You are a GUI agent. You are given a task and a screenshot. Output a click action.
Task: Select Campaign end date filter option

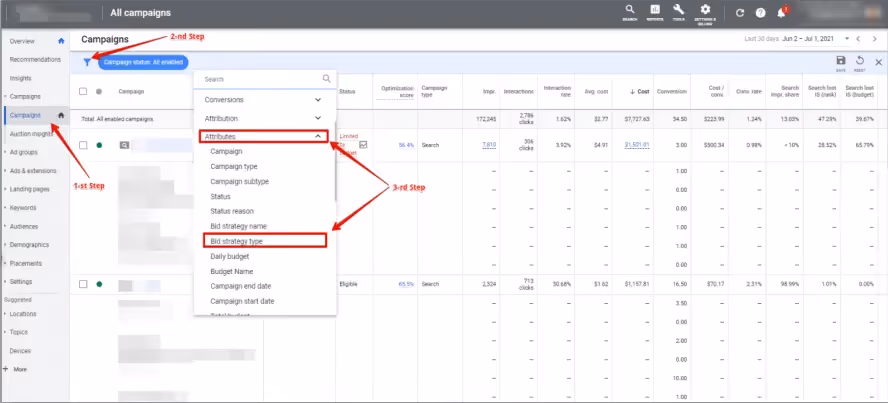(x=240, y=286)
